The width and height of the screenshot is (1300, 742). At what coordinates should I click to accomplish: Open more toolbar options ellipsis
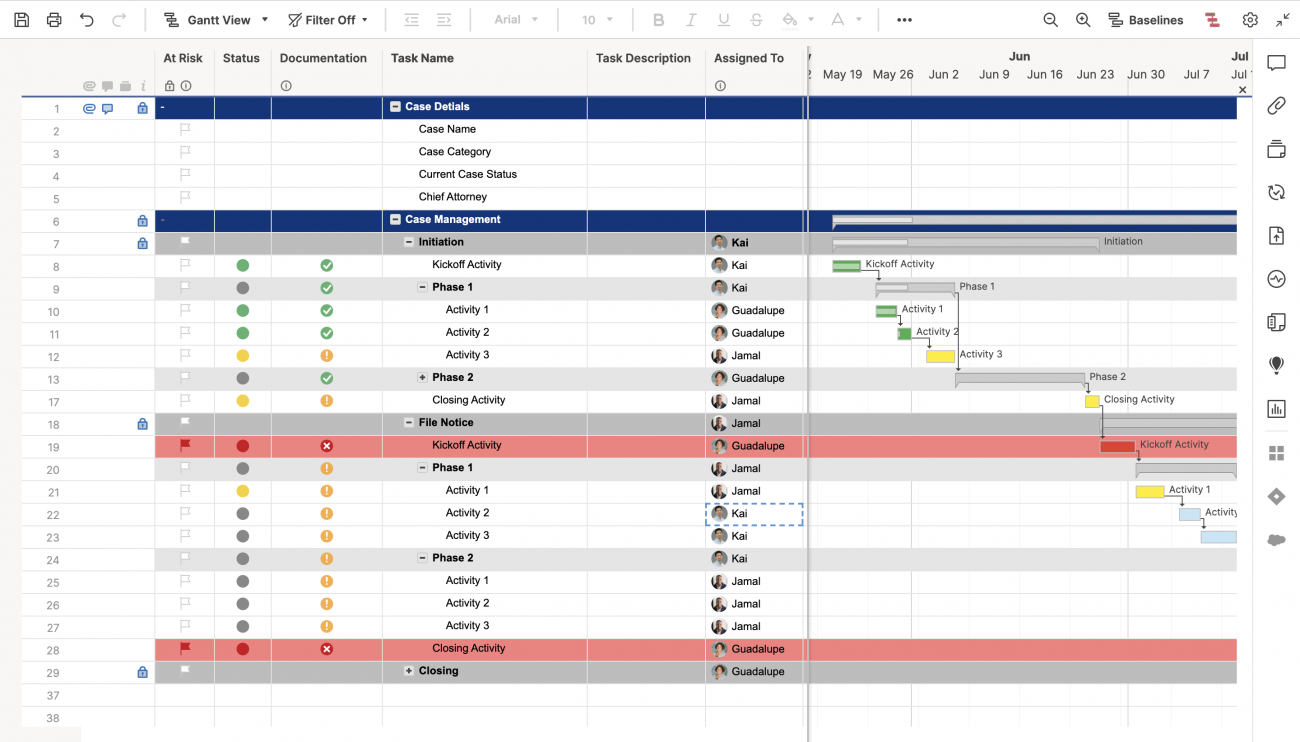pyautogui.click(x=904, y=20)
